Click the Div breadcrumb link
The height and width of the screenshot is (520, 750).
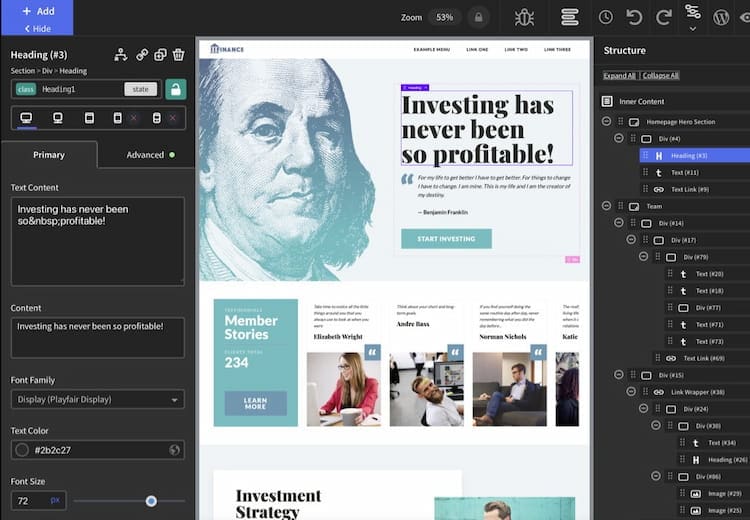(x=47, y=71)
